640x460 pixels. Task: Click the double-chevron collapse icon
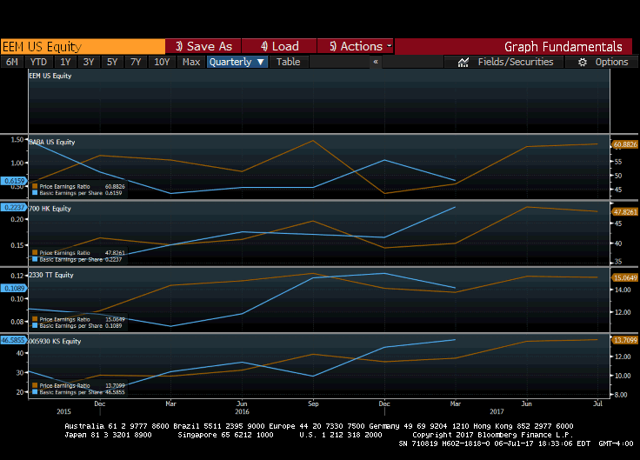click(376, 62)
